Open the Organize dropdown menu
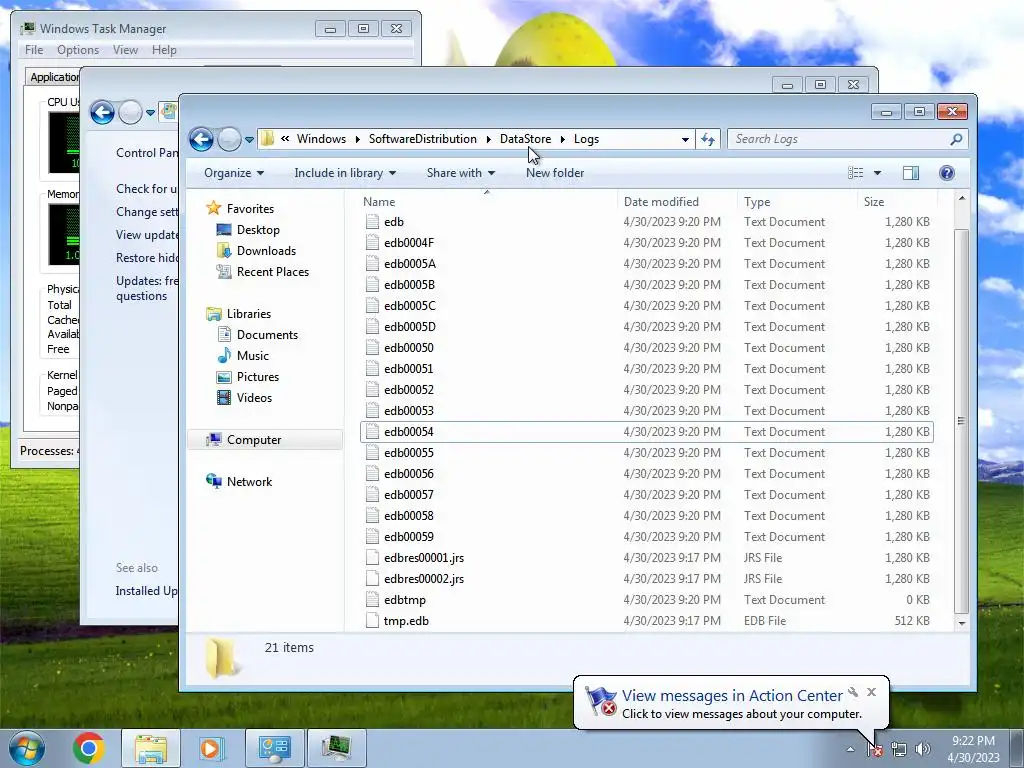This screenshot has height=768, width=1024. [234, 173]
